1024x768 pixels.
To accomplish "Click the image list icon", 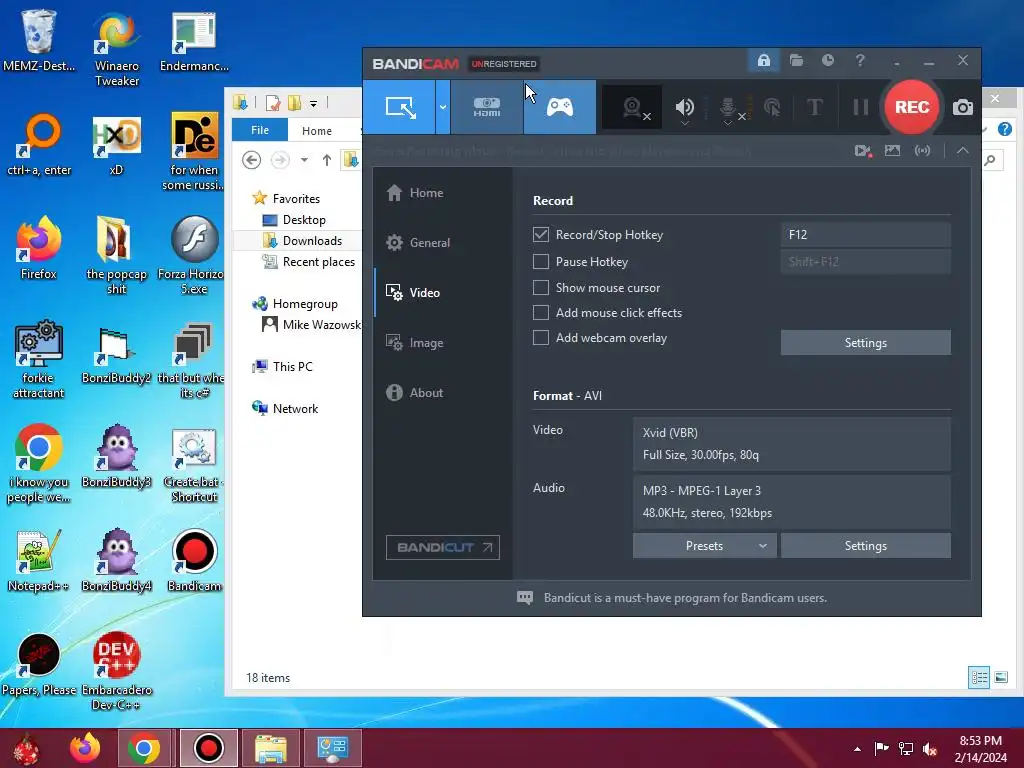I will (x=892, y=151).
